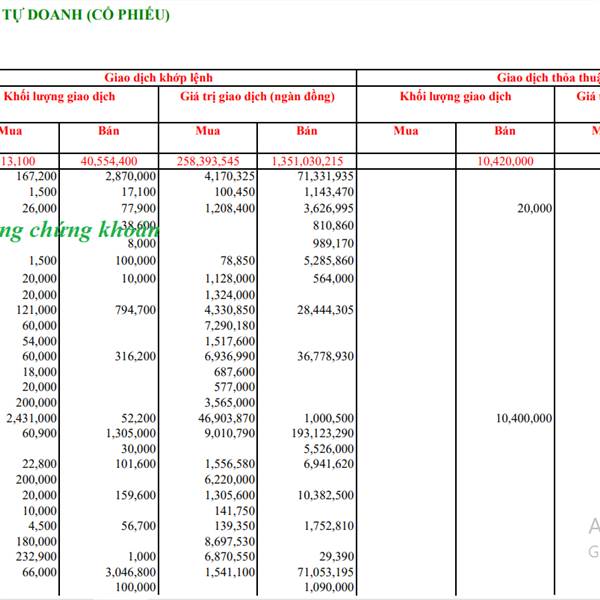Click the cell '36,778,930'

pyautogui.click(x=326, y=356)
